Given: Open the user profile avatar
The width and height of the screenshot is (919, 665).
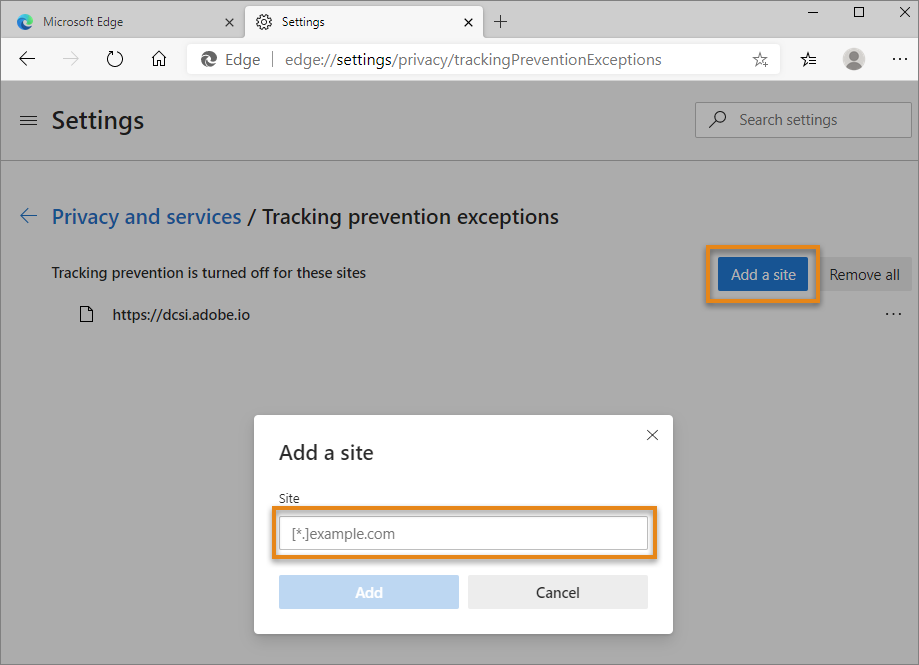Looking at the screenshot, I should (854, 59).
